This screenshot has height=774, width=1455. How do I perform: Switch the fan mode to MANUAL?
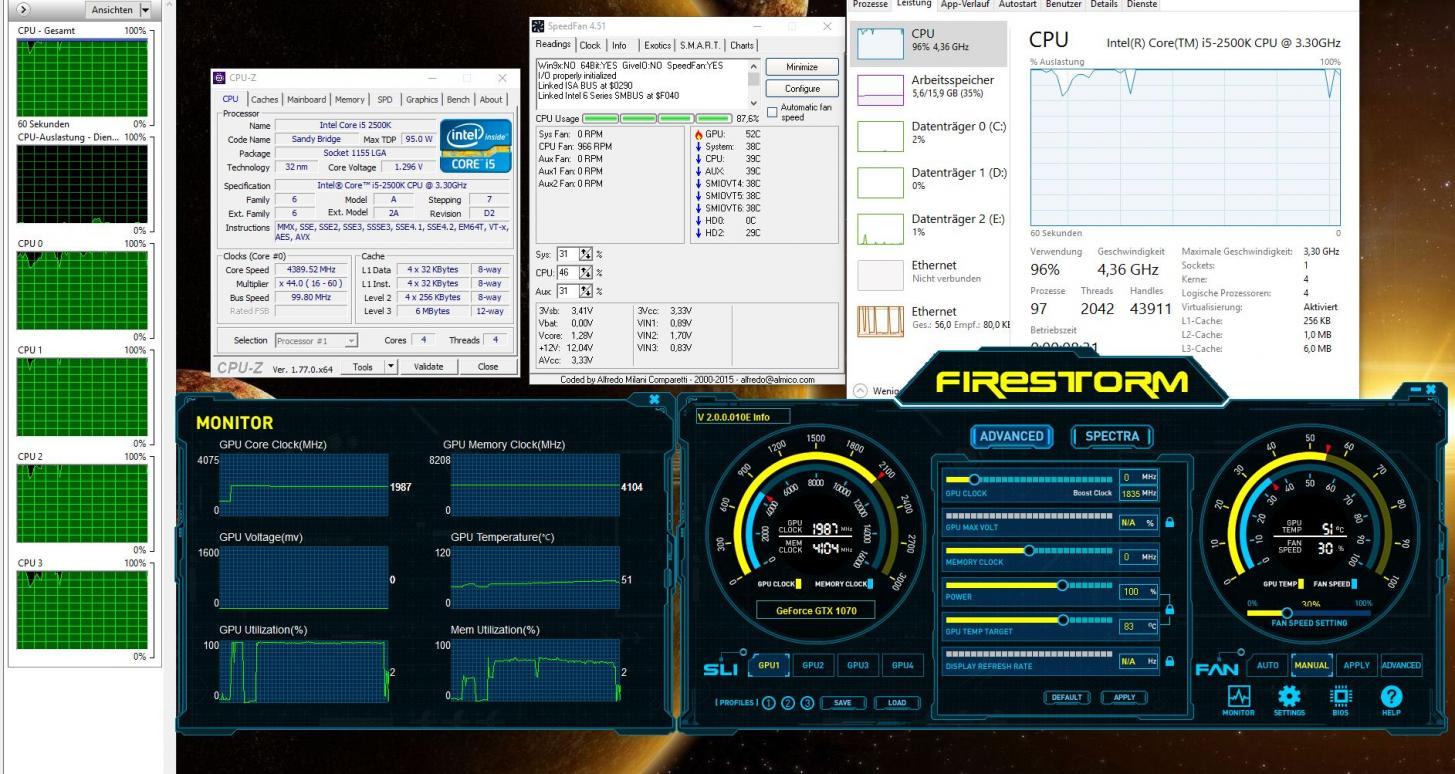[x=1312, y=666]
